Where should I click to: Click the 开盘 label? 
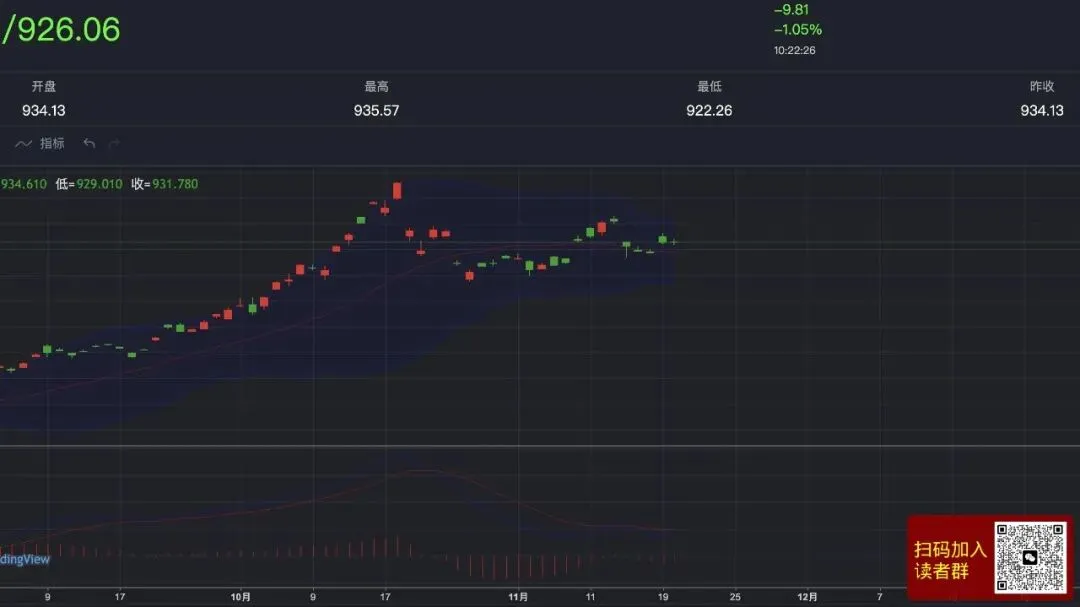coord(43,86)
